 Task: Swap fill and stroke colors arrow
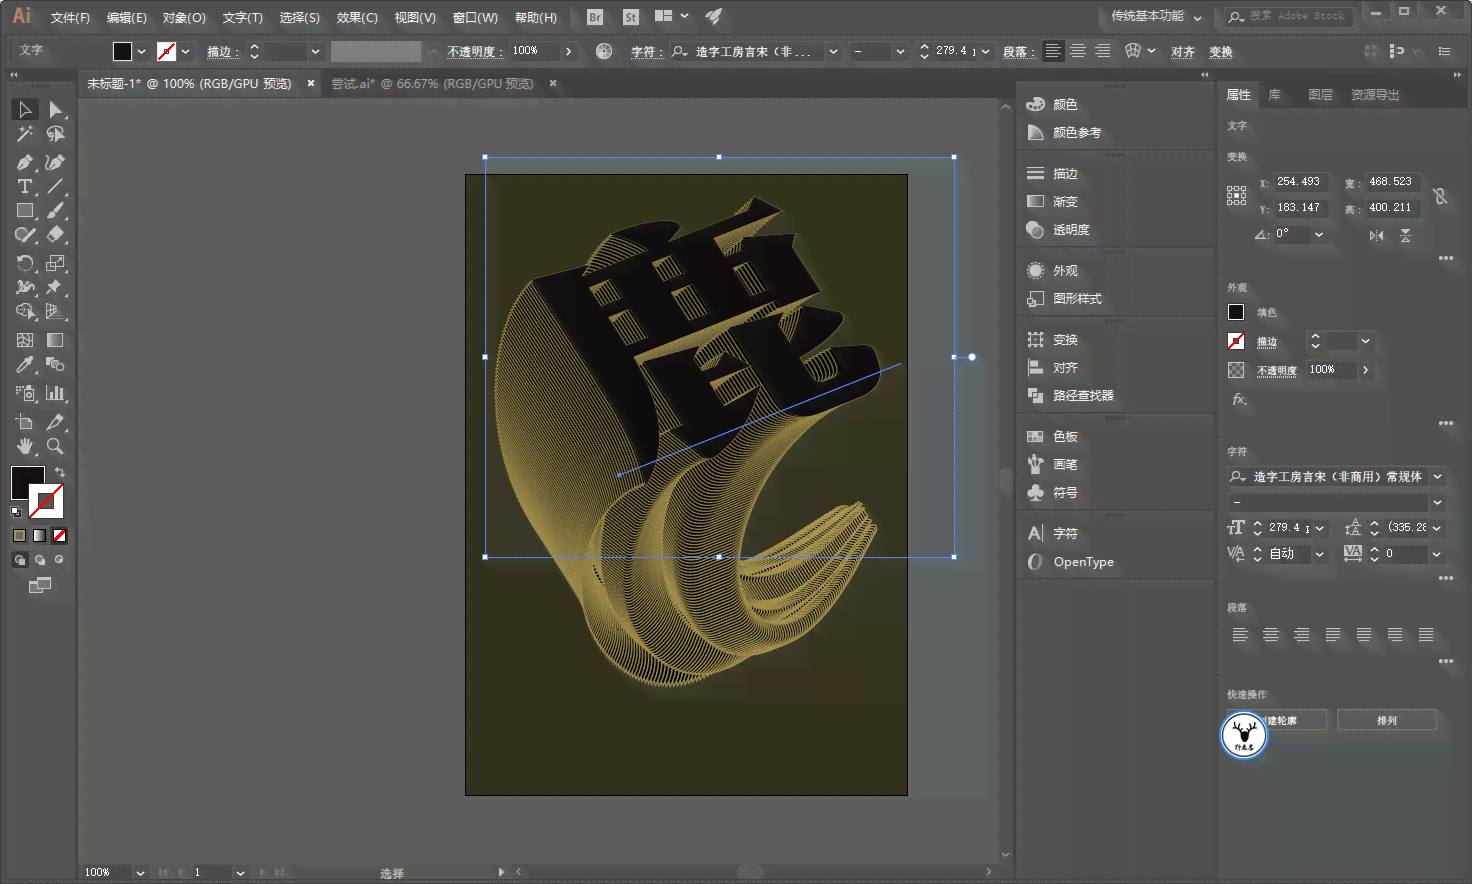point(60,472)
